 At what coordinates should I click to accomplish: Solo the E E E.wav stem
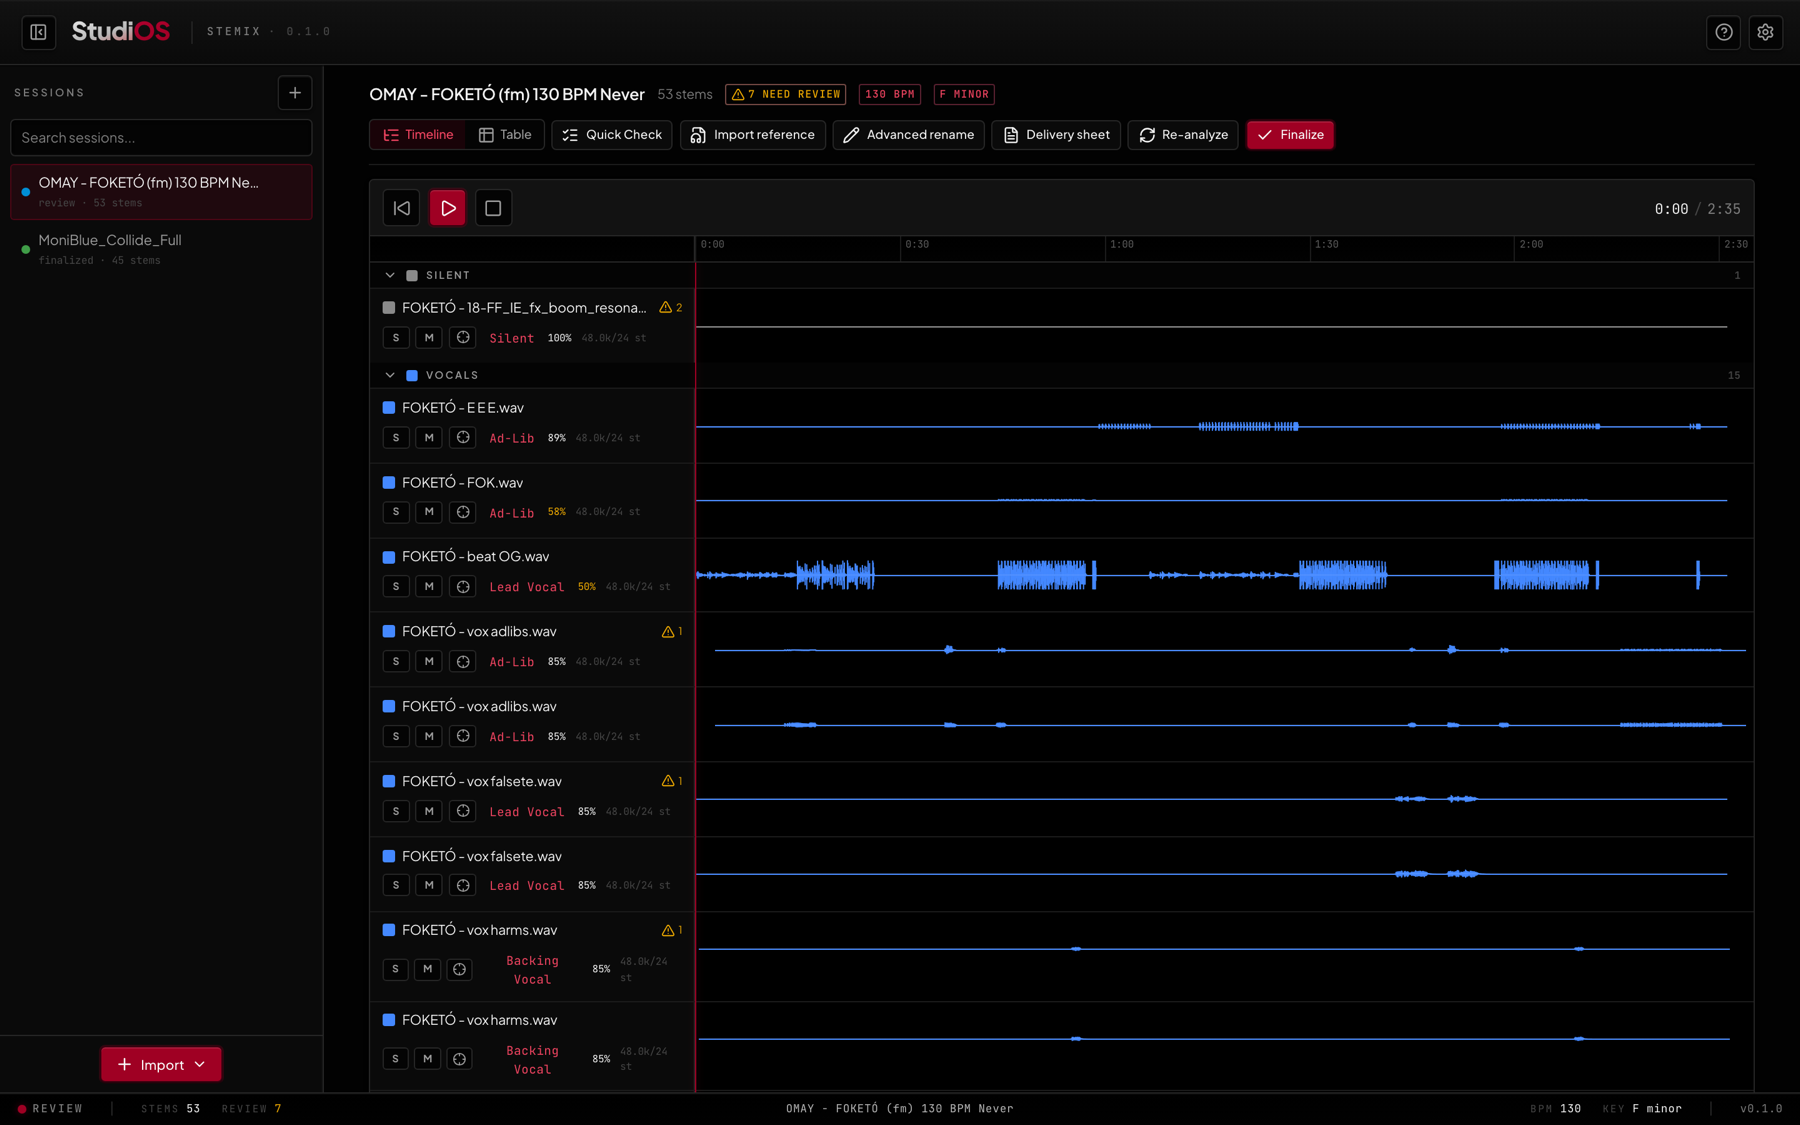pyautogui.click(x=396, y=438)
